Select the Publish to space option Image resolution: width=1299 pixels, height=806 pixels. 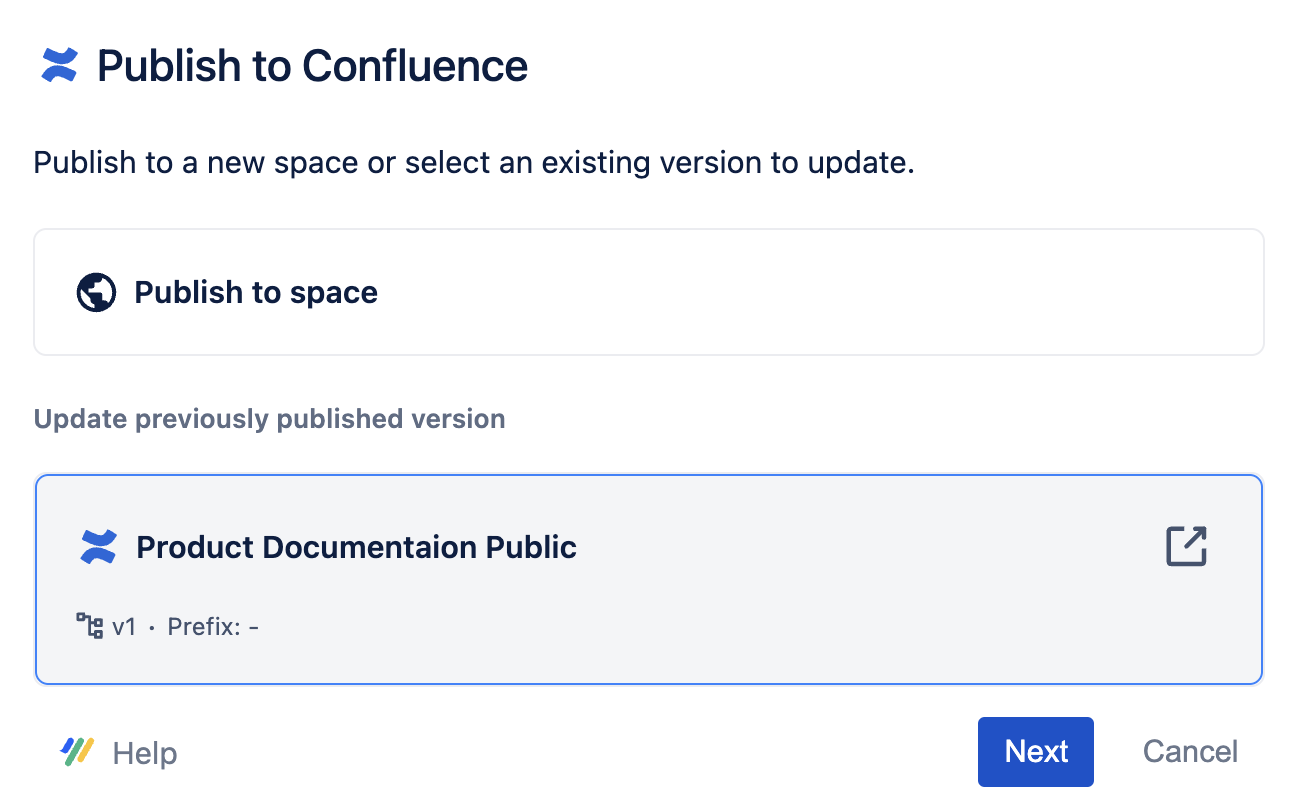(x=648, y=292)
